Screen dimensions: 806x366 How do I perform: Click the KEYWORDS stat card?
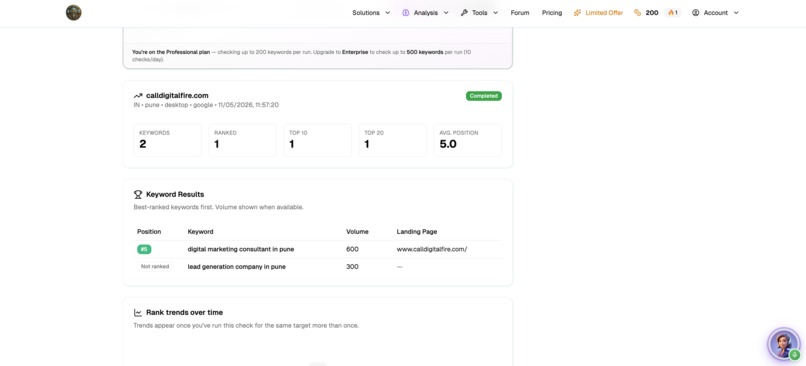[167, 140]
